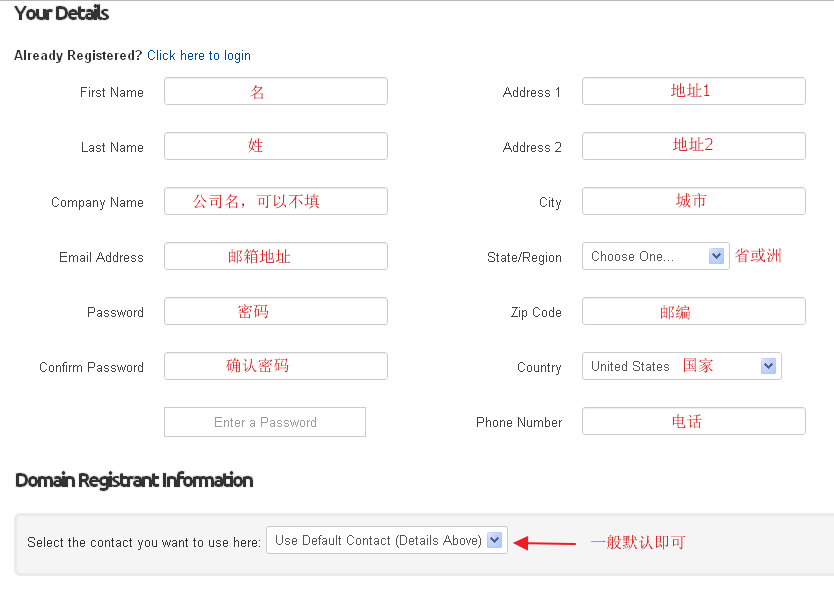Focus the First Name input field

click(275, 92)
